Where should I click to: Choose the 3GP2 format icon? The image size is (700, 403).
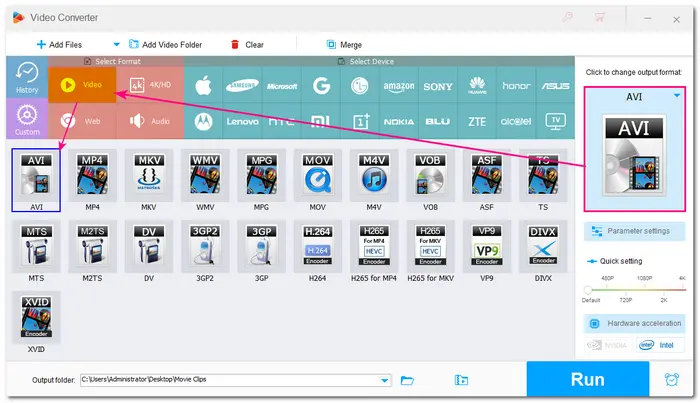click(x=205, y=246)
